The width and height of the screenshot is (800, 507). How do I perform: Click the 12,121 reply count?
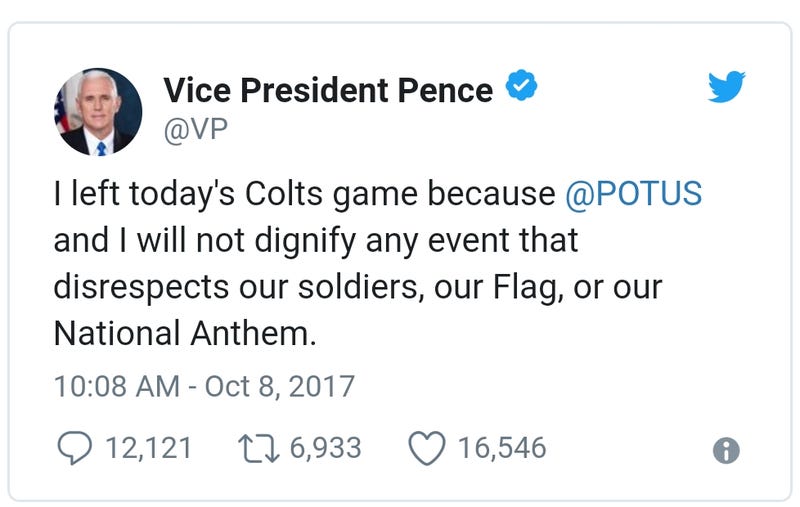[x=148, y=448]
